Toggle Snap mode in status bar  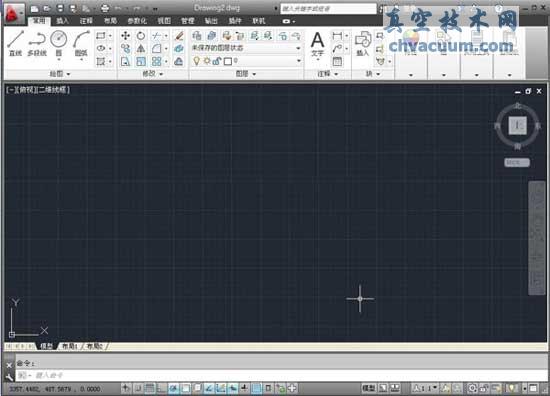[x=138, y=388]
